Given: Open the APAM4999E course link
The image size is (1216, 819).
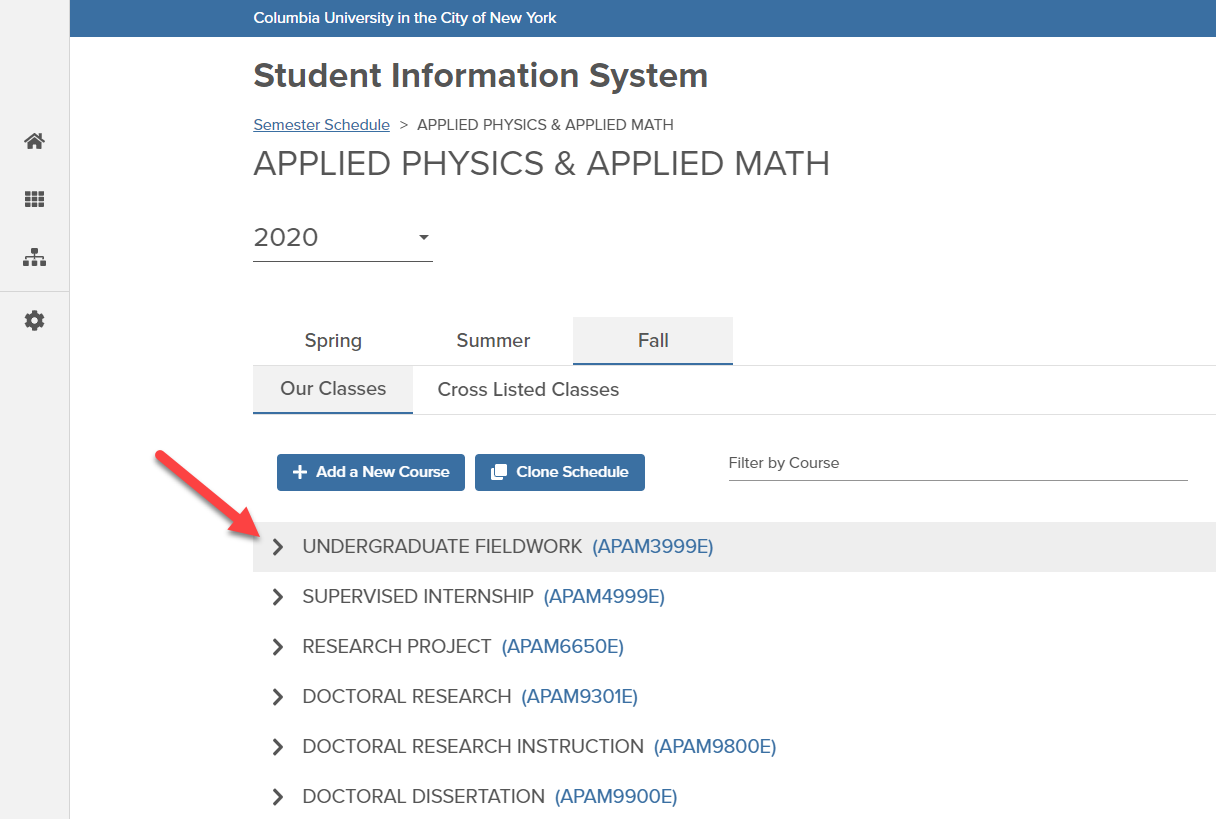Looking at the screenshot, I should [604, 597].
